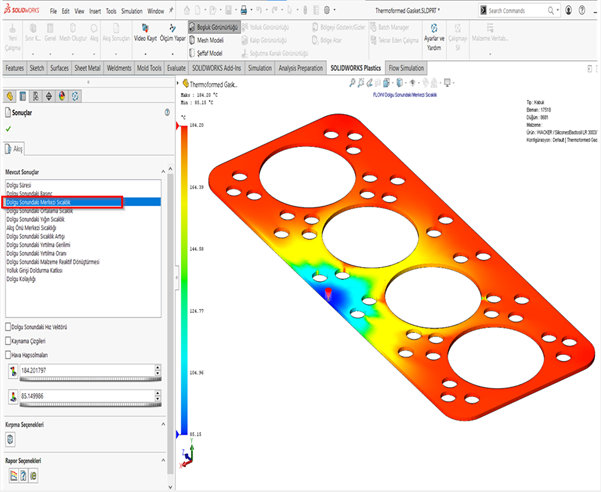
Task: Select Dolgu Süresi from results list
Action: 20,186
